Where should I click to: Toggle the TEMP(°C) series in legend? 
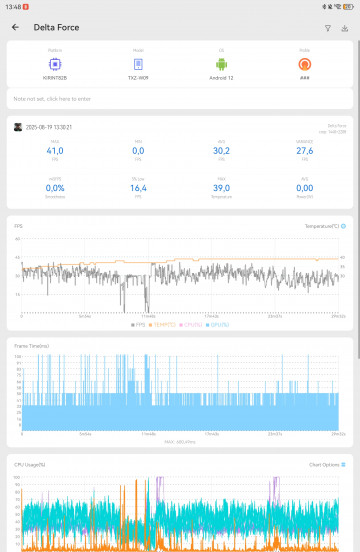click(162, 325)
